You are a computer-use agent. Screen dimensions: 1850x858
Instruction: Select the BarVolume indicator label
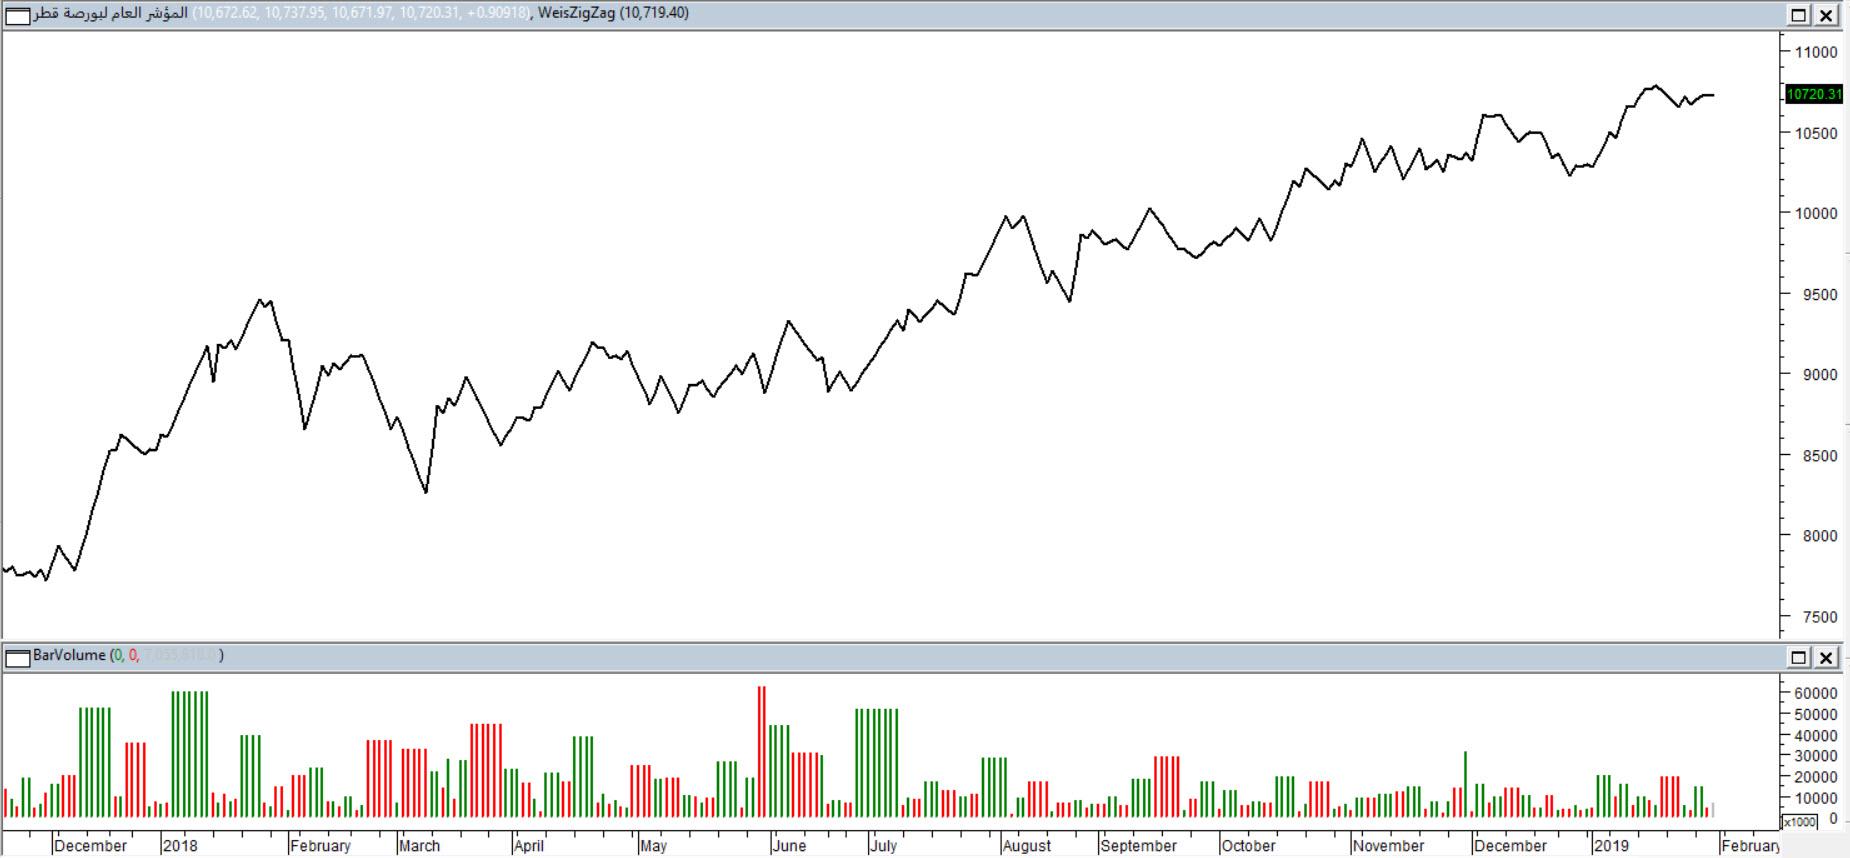pos(69,655)
